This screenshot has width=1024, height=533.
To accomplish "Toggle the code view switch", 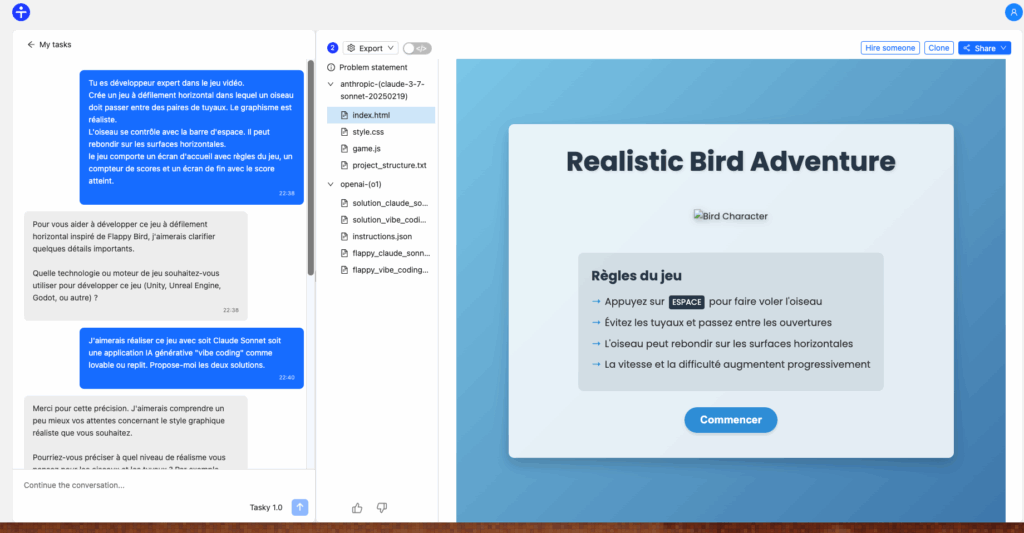I will [417, 48].
